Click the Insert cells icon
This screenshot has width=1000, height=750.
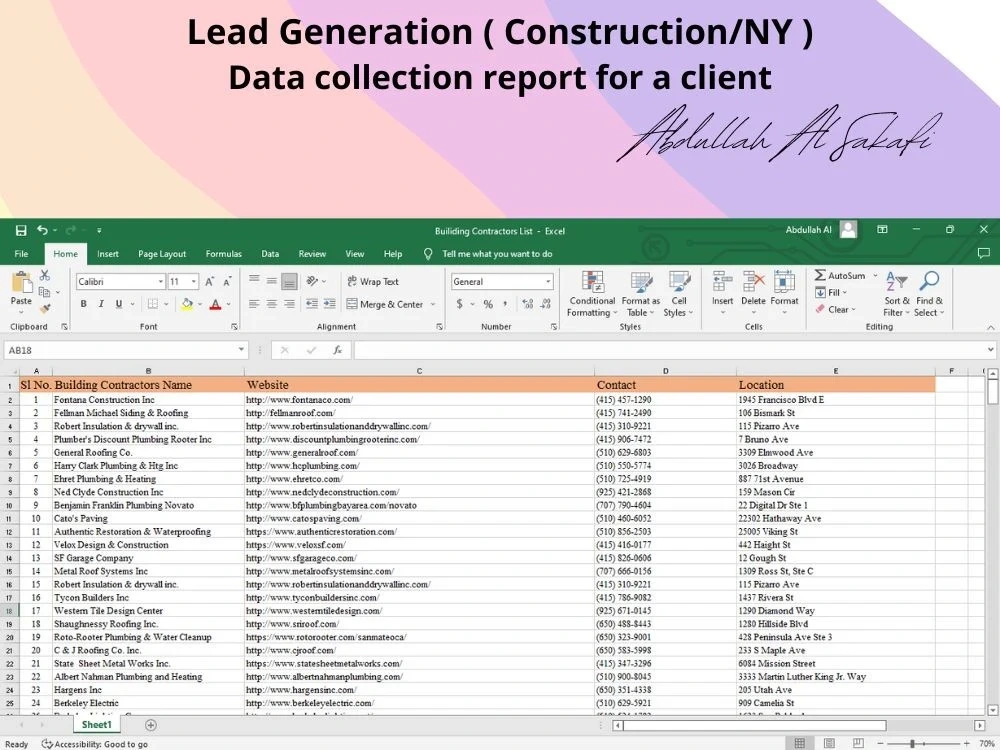tap(723, 281)
